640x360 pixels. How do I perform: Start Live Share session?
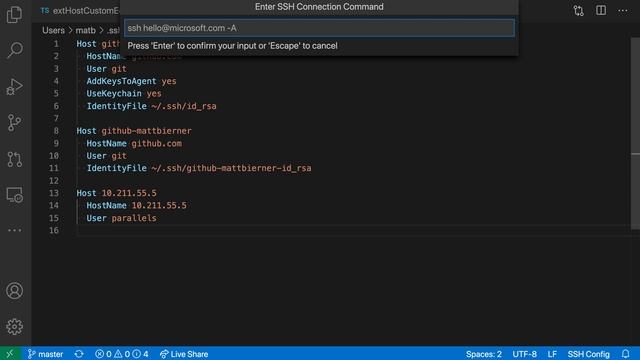[184, 354]
